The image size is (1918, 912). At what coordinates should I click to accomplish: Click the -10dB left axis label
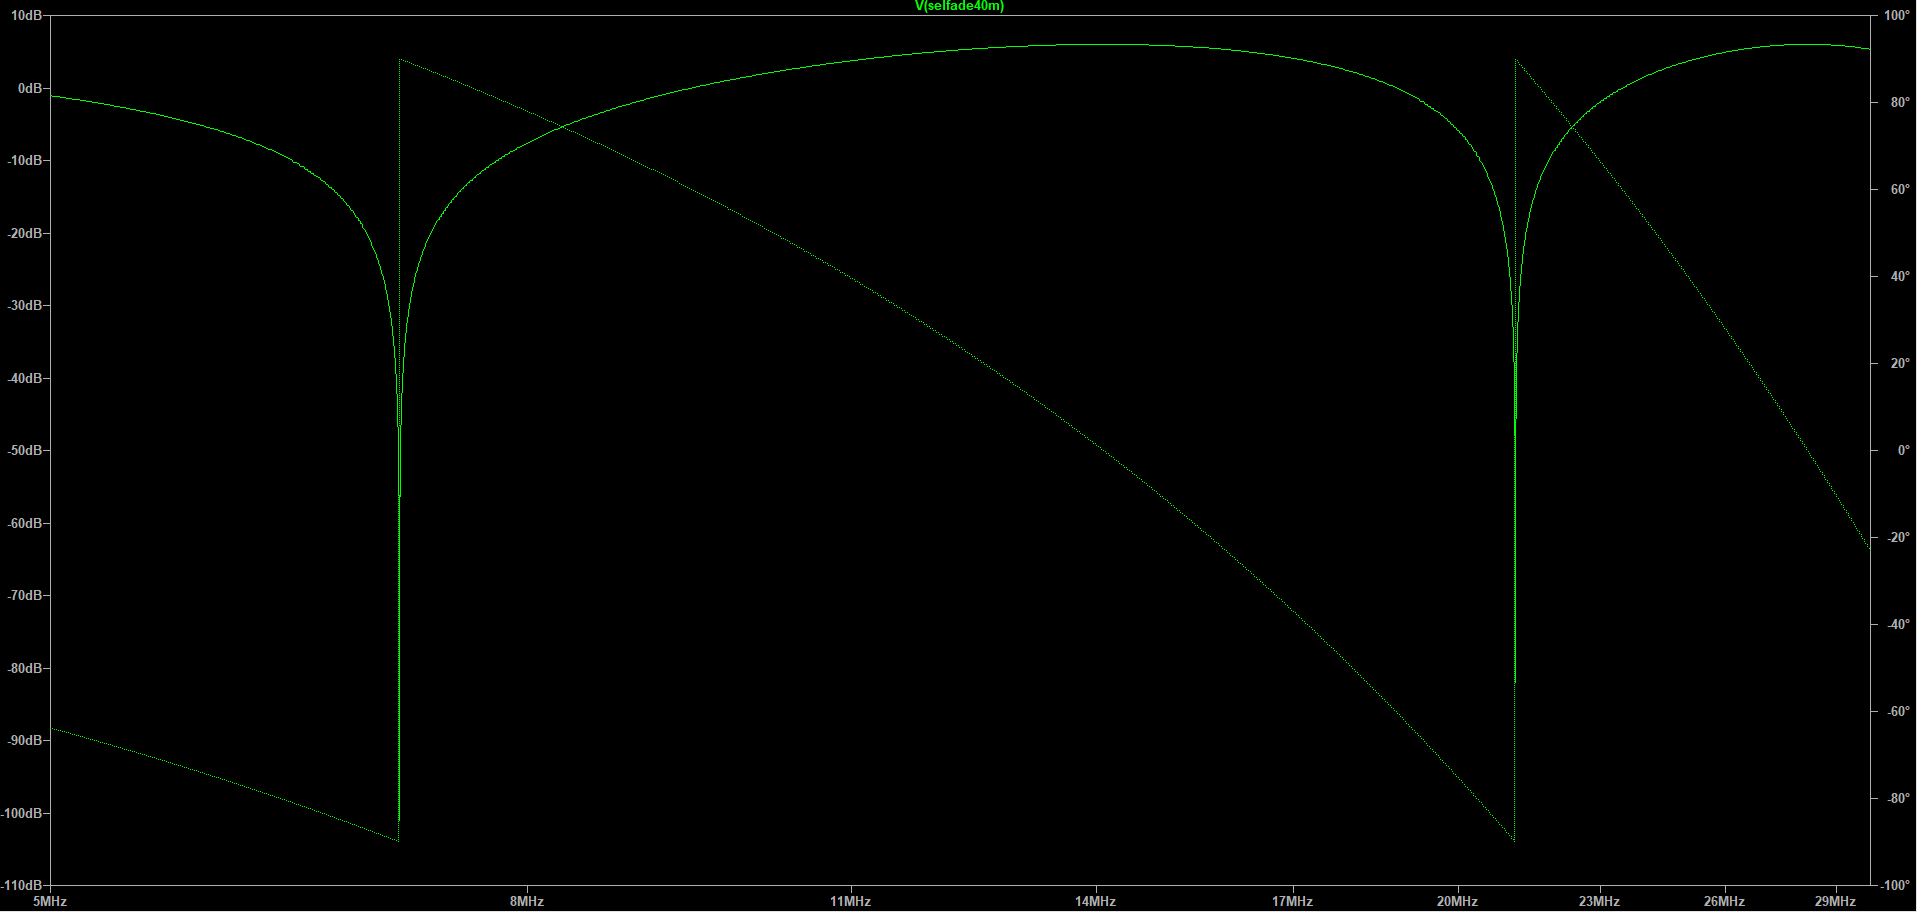(25, 161)
